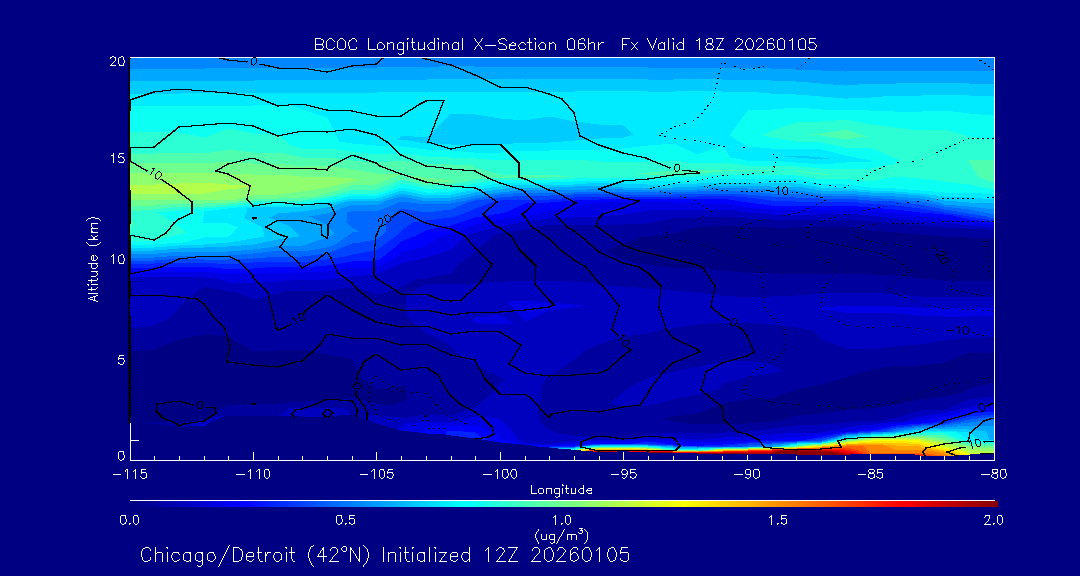Click the '(ug/m³)' units label
The image size is (1080, 576).
(561, 535)
